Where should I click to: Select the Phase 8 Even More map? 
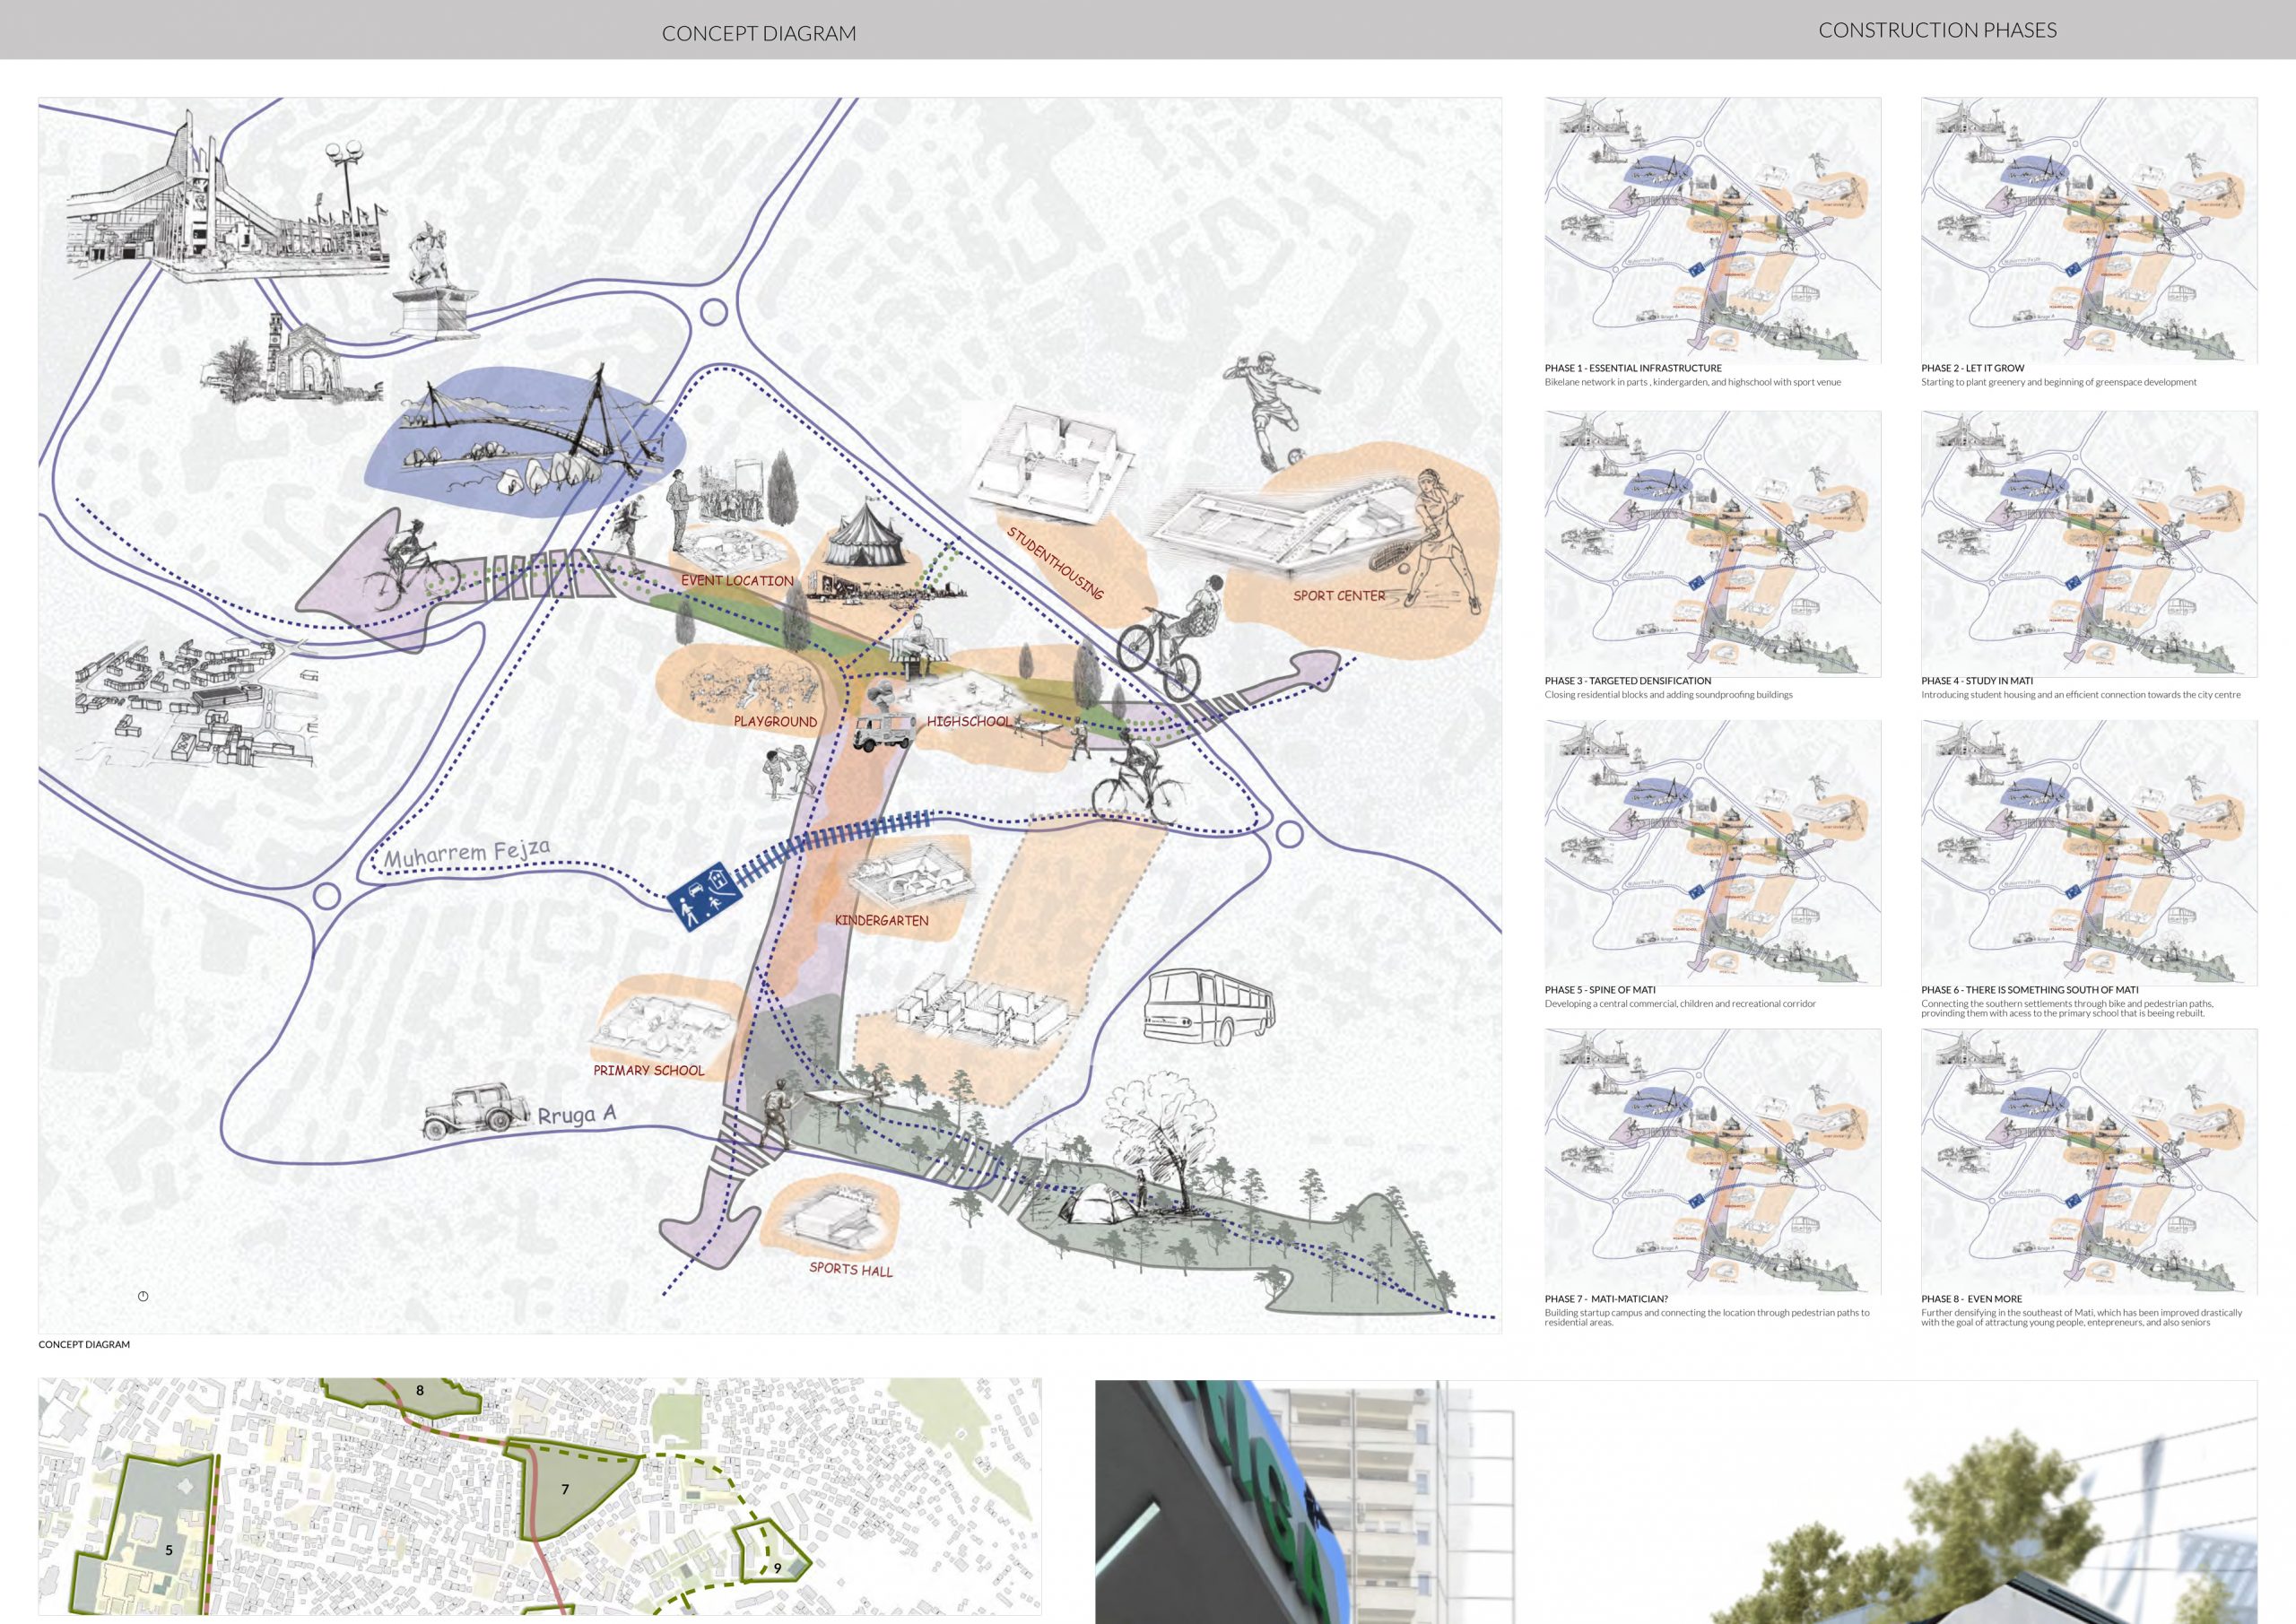point(2088,1161)
